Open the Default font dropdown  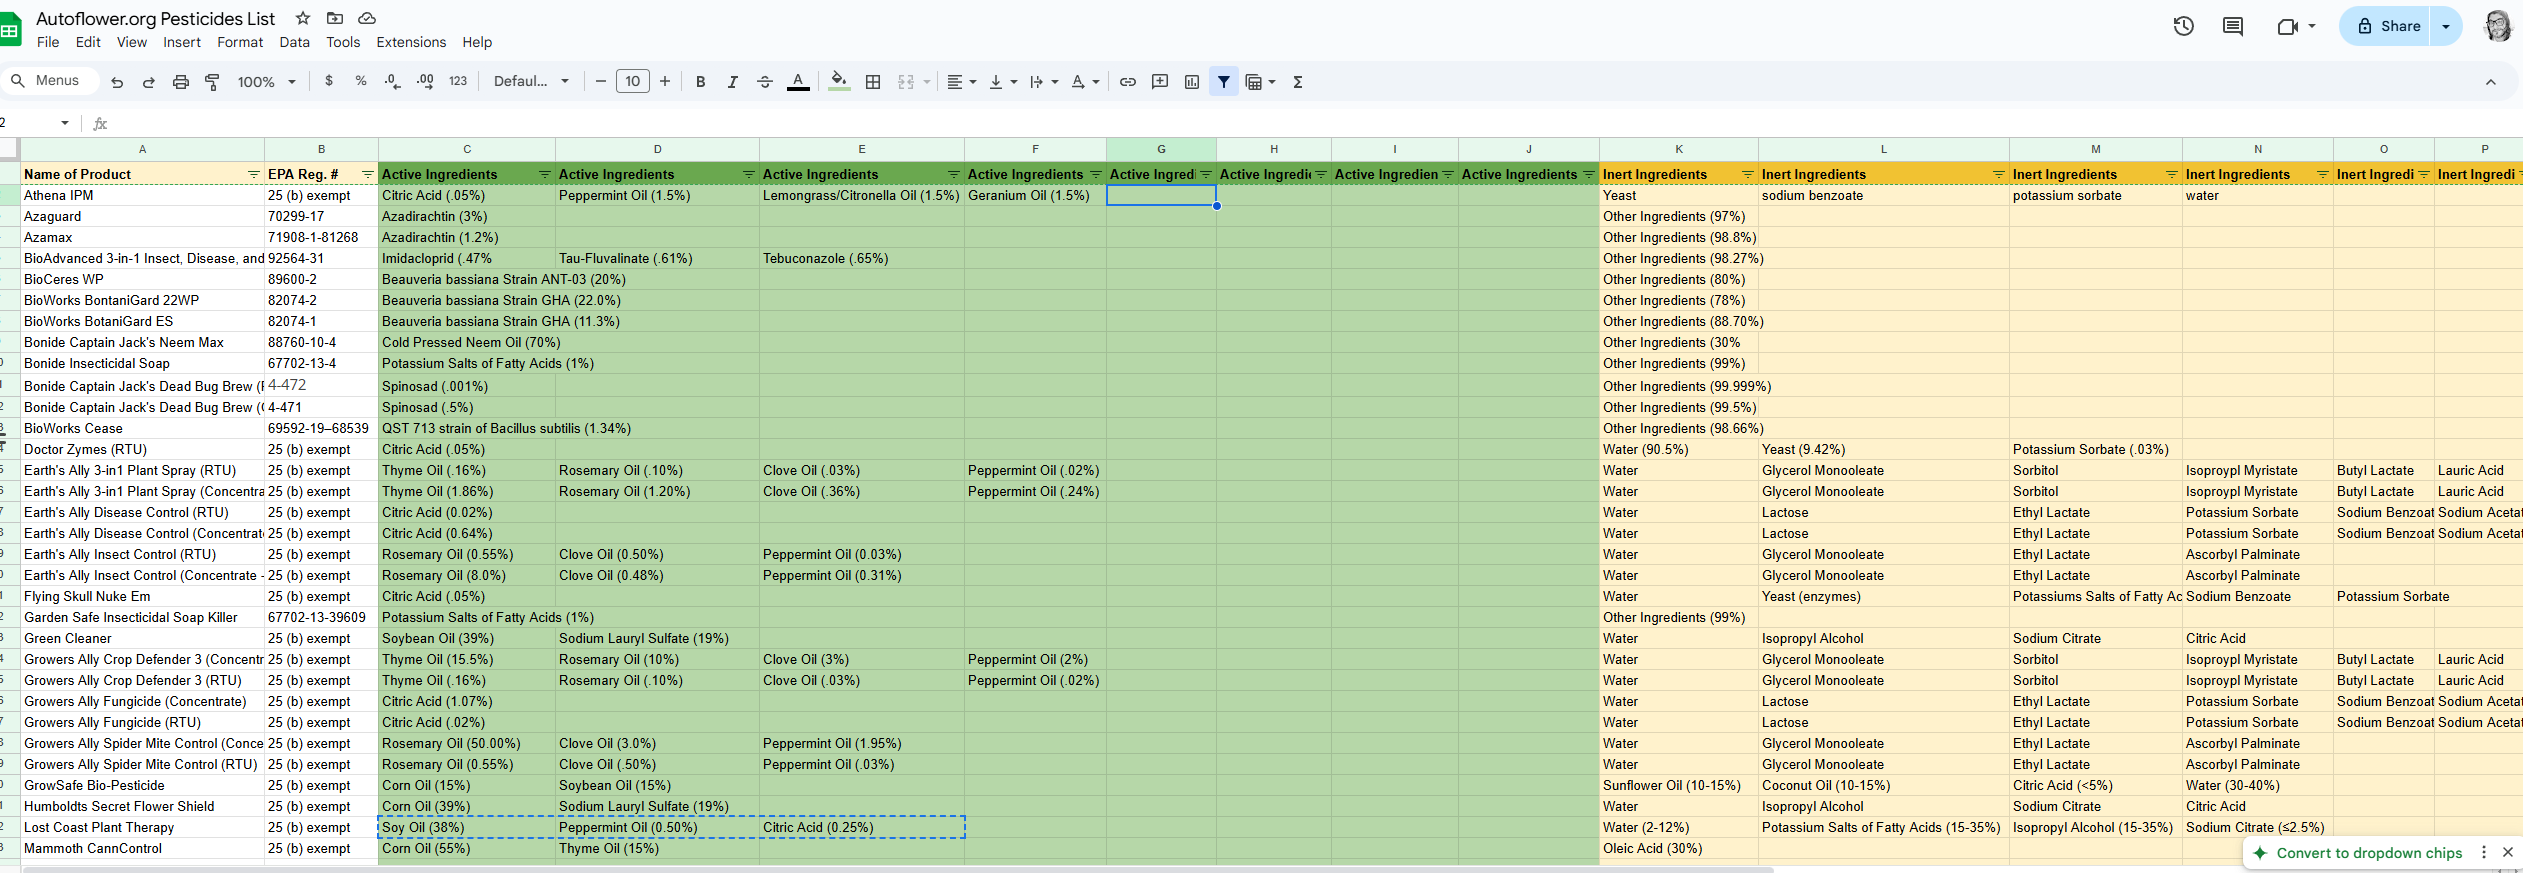[x=531, y=81]
